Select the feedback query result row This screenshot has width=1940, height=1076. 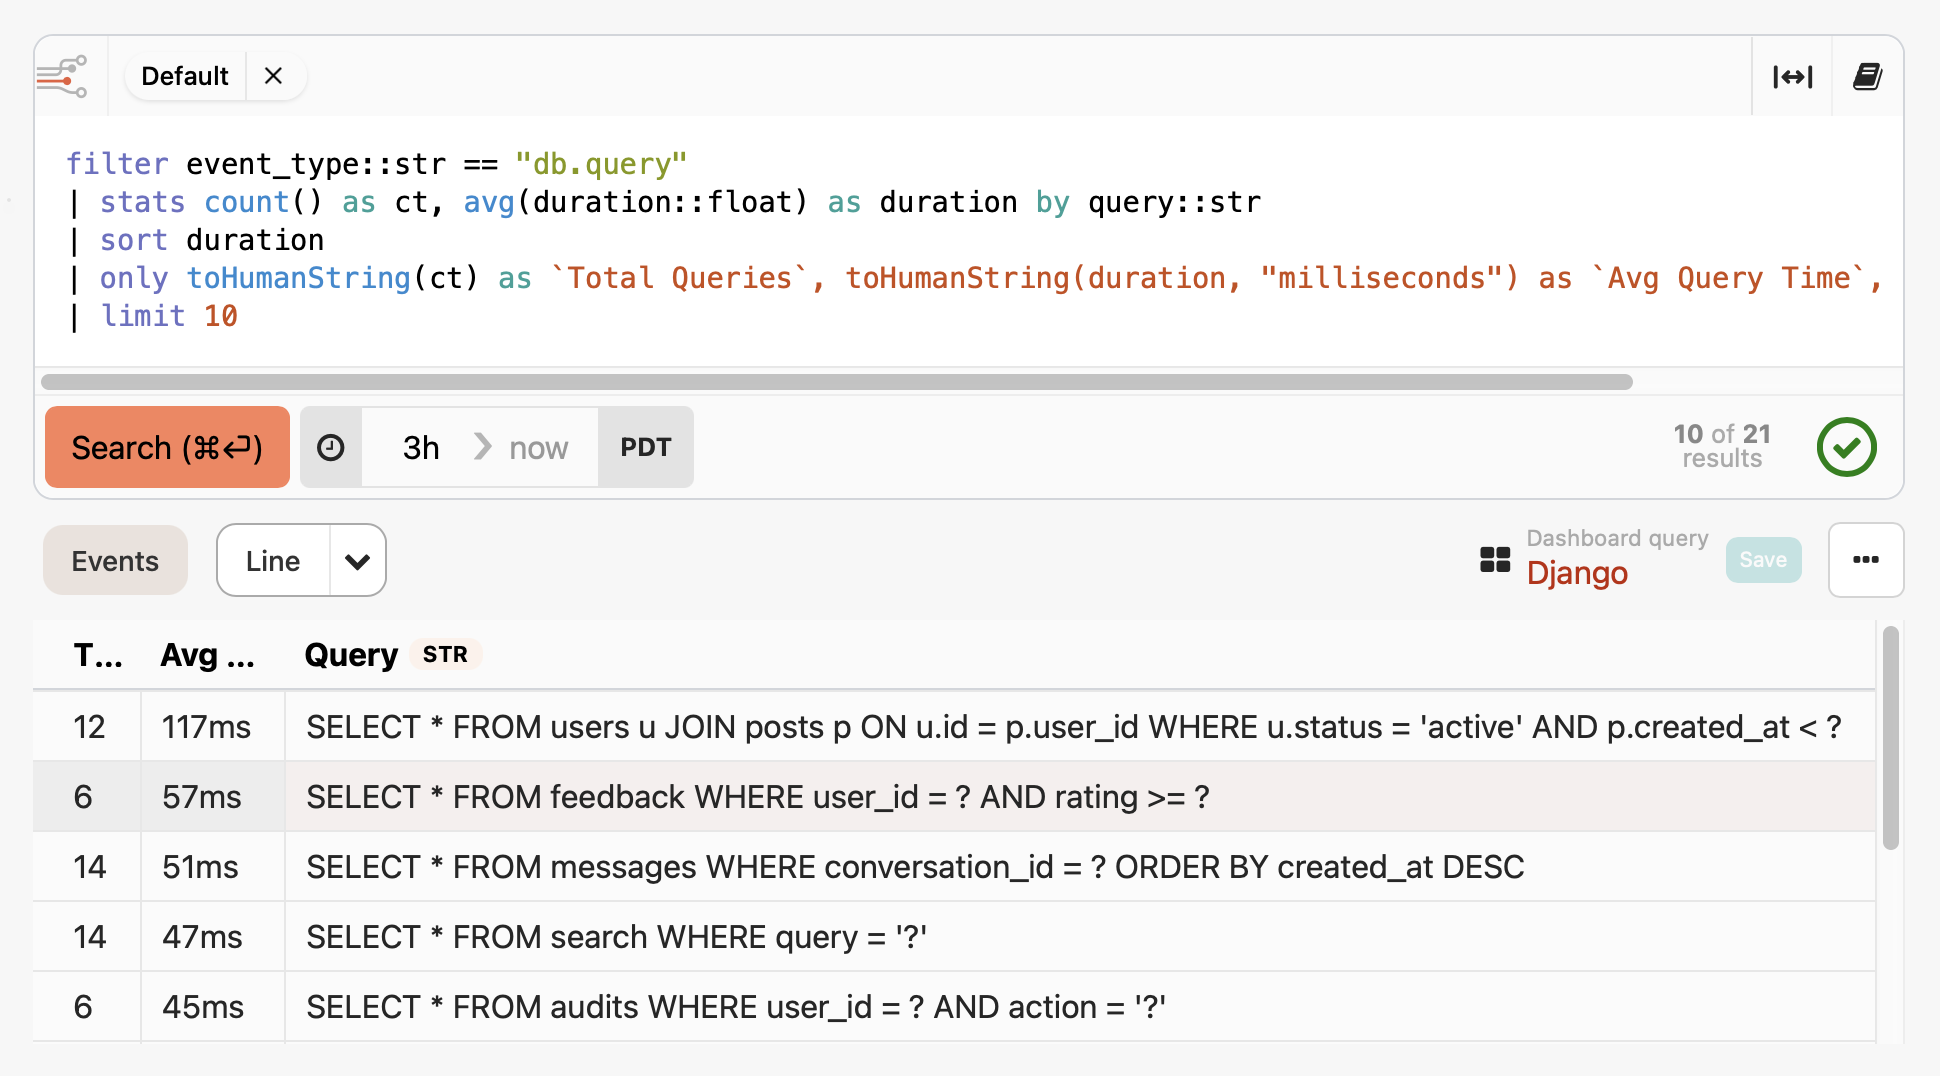757,797
